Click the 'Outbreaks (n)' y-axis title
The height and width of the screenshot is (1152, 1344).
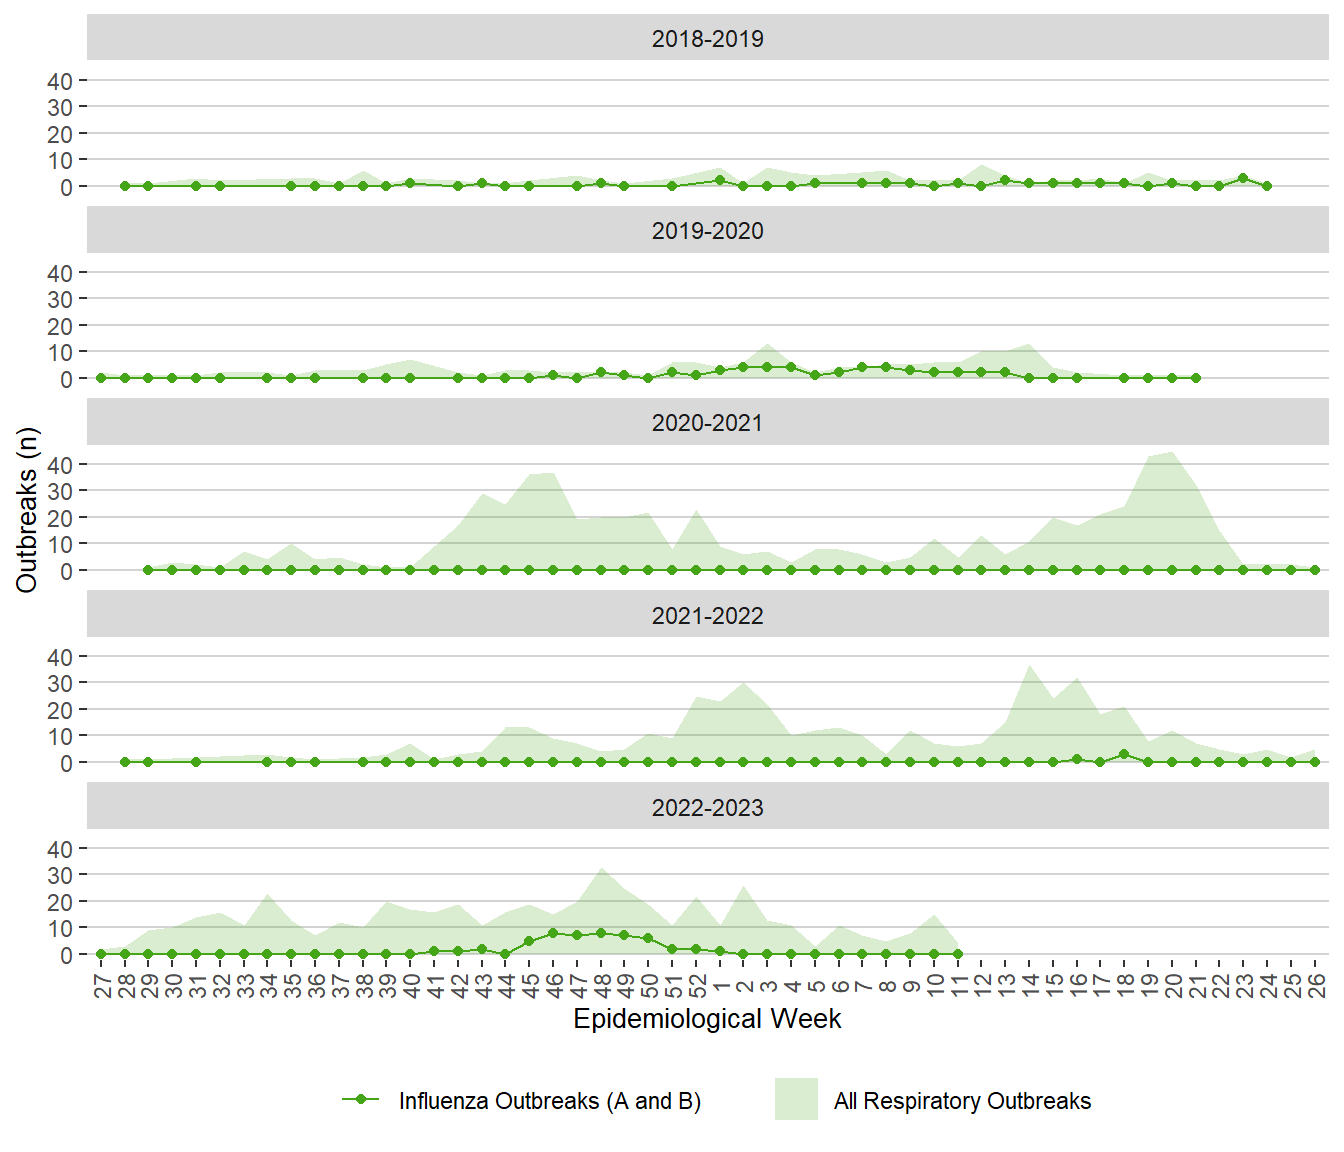[27, 510]
